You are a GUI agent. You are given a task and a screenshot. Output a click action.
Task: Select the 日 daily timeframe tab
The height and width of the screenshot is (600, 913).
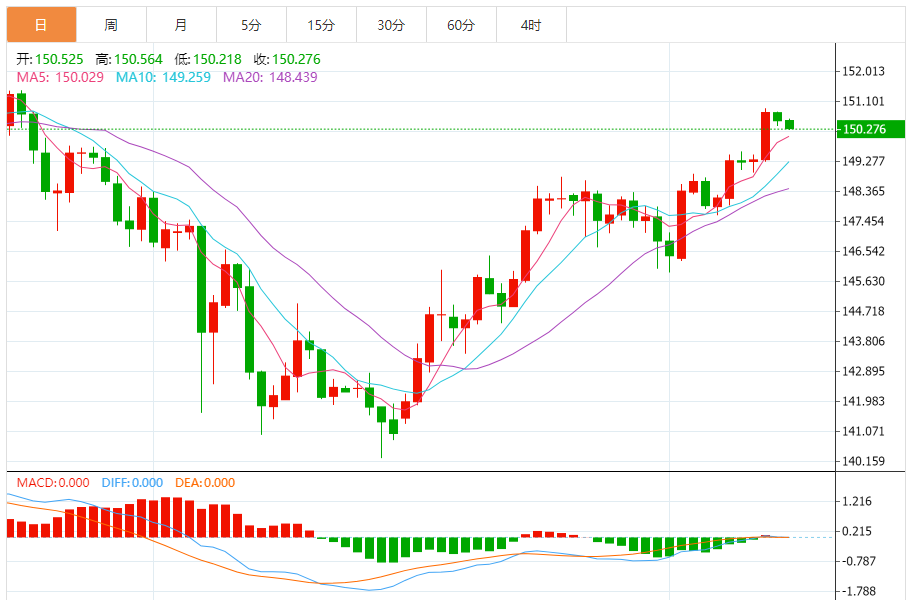click(x=41, y=24)
